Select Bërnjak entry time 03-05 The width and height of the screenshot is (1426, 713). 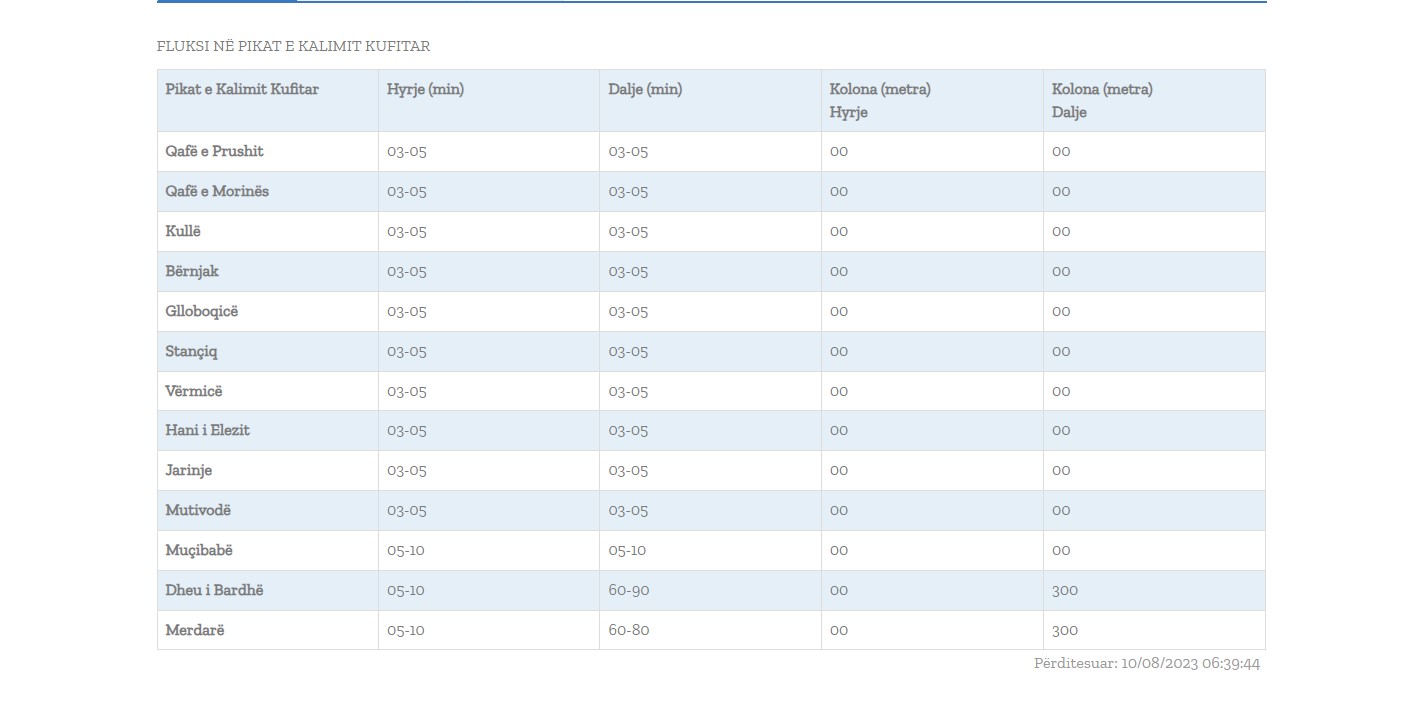tap(407, 271)
